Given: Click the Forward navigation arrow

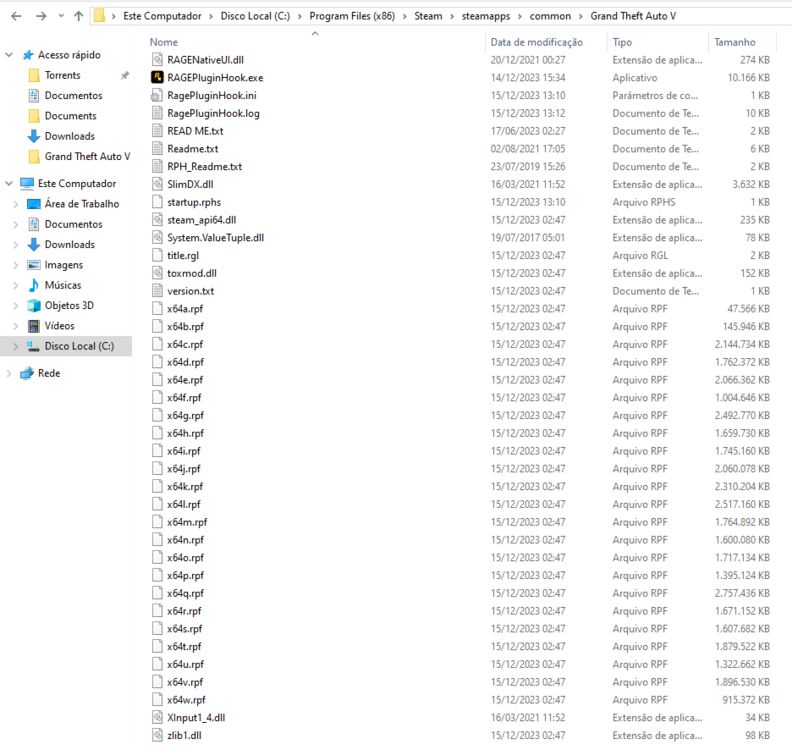Looking at the screenshot, I should coord(41,16).
